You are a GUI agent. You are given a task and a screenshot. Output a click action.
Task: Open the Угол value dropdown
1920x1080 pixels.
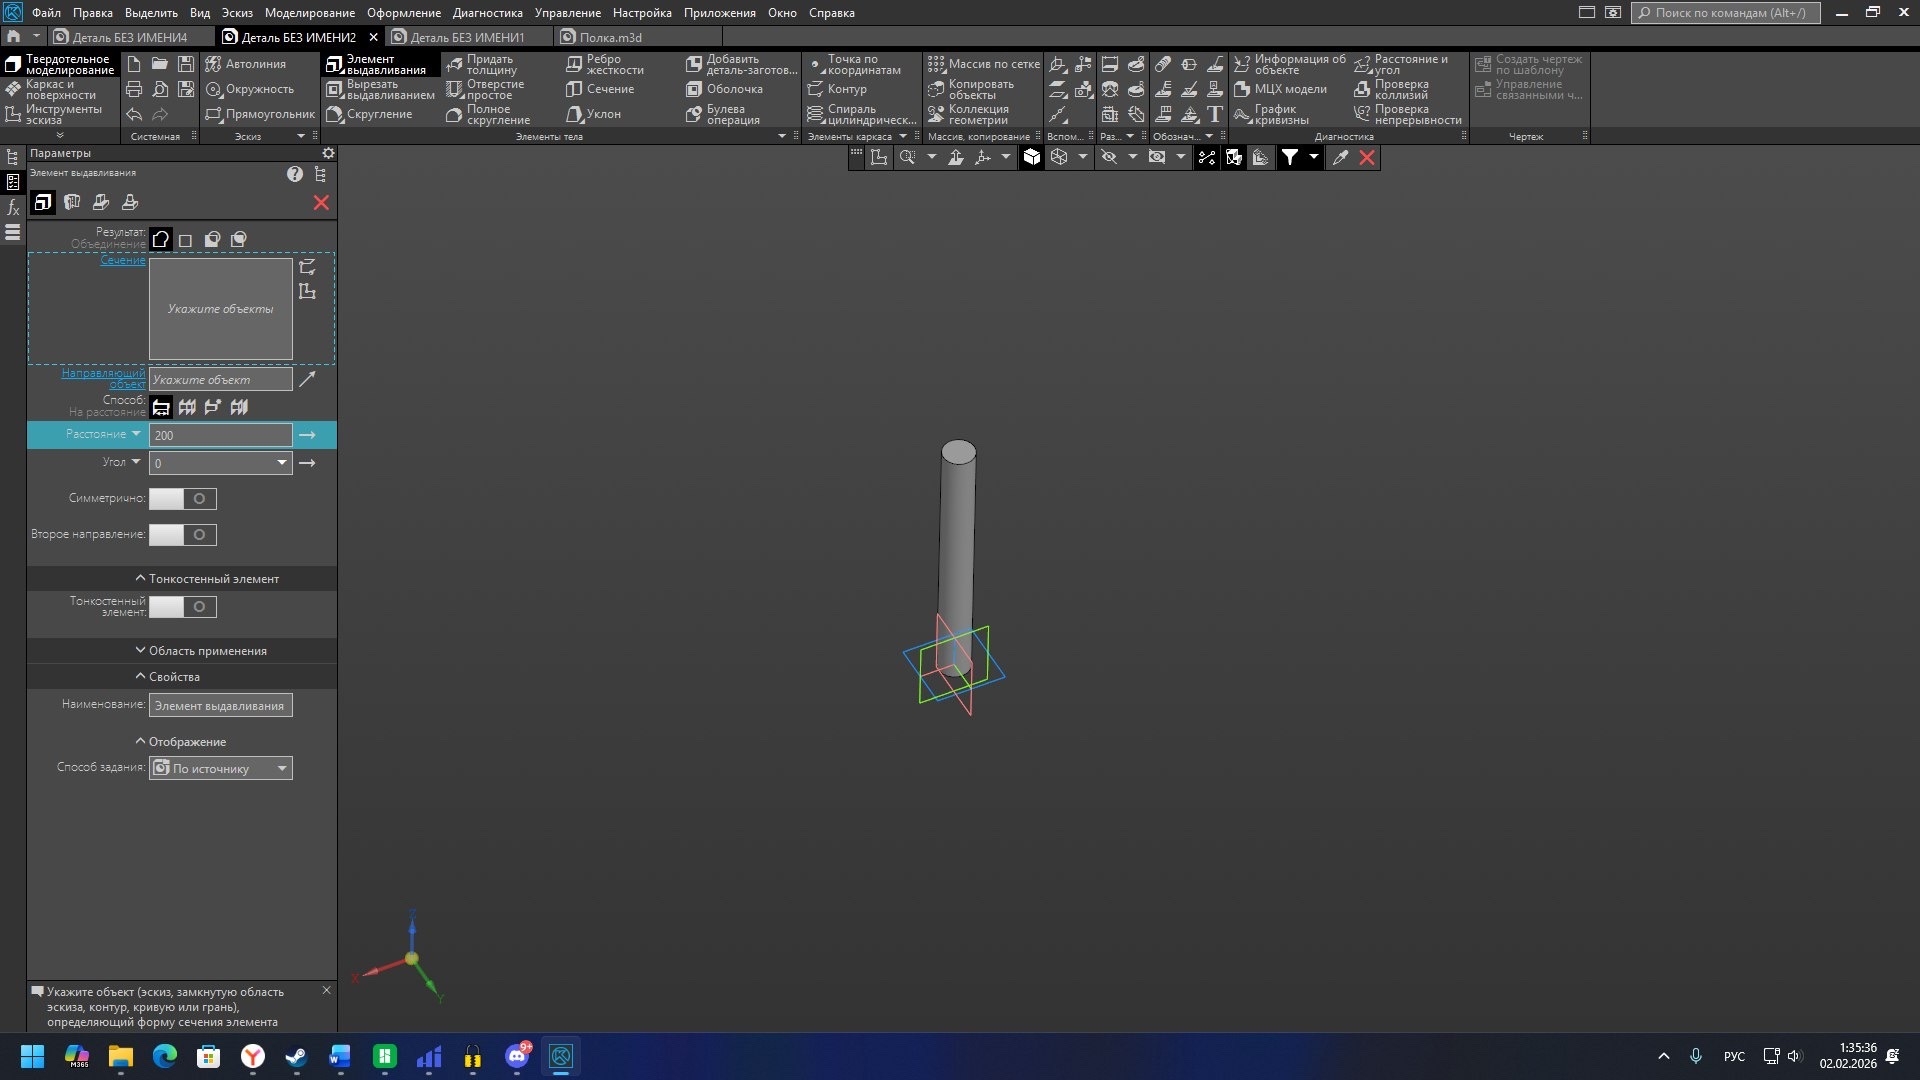point(282,462)
